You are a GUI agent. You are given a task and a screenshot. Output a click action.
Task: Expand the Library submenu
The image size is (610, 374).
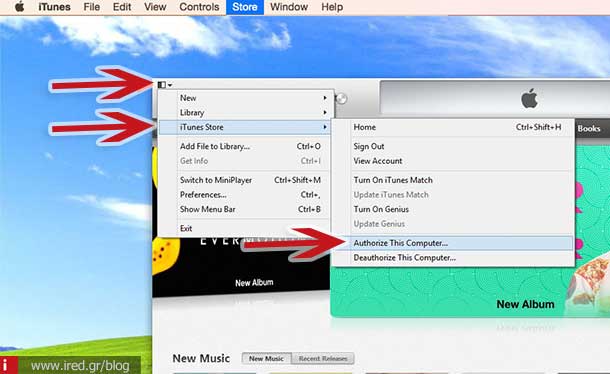[245, 112]
